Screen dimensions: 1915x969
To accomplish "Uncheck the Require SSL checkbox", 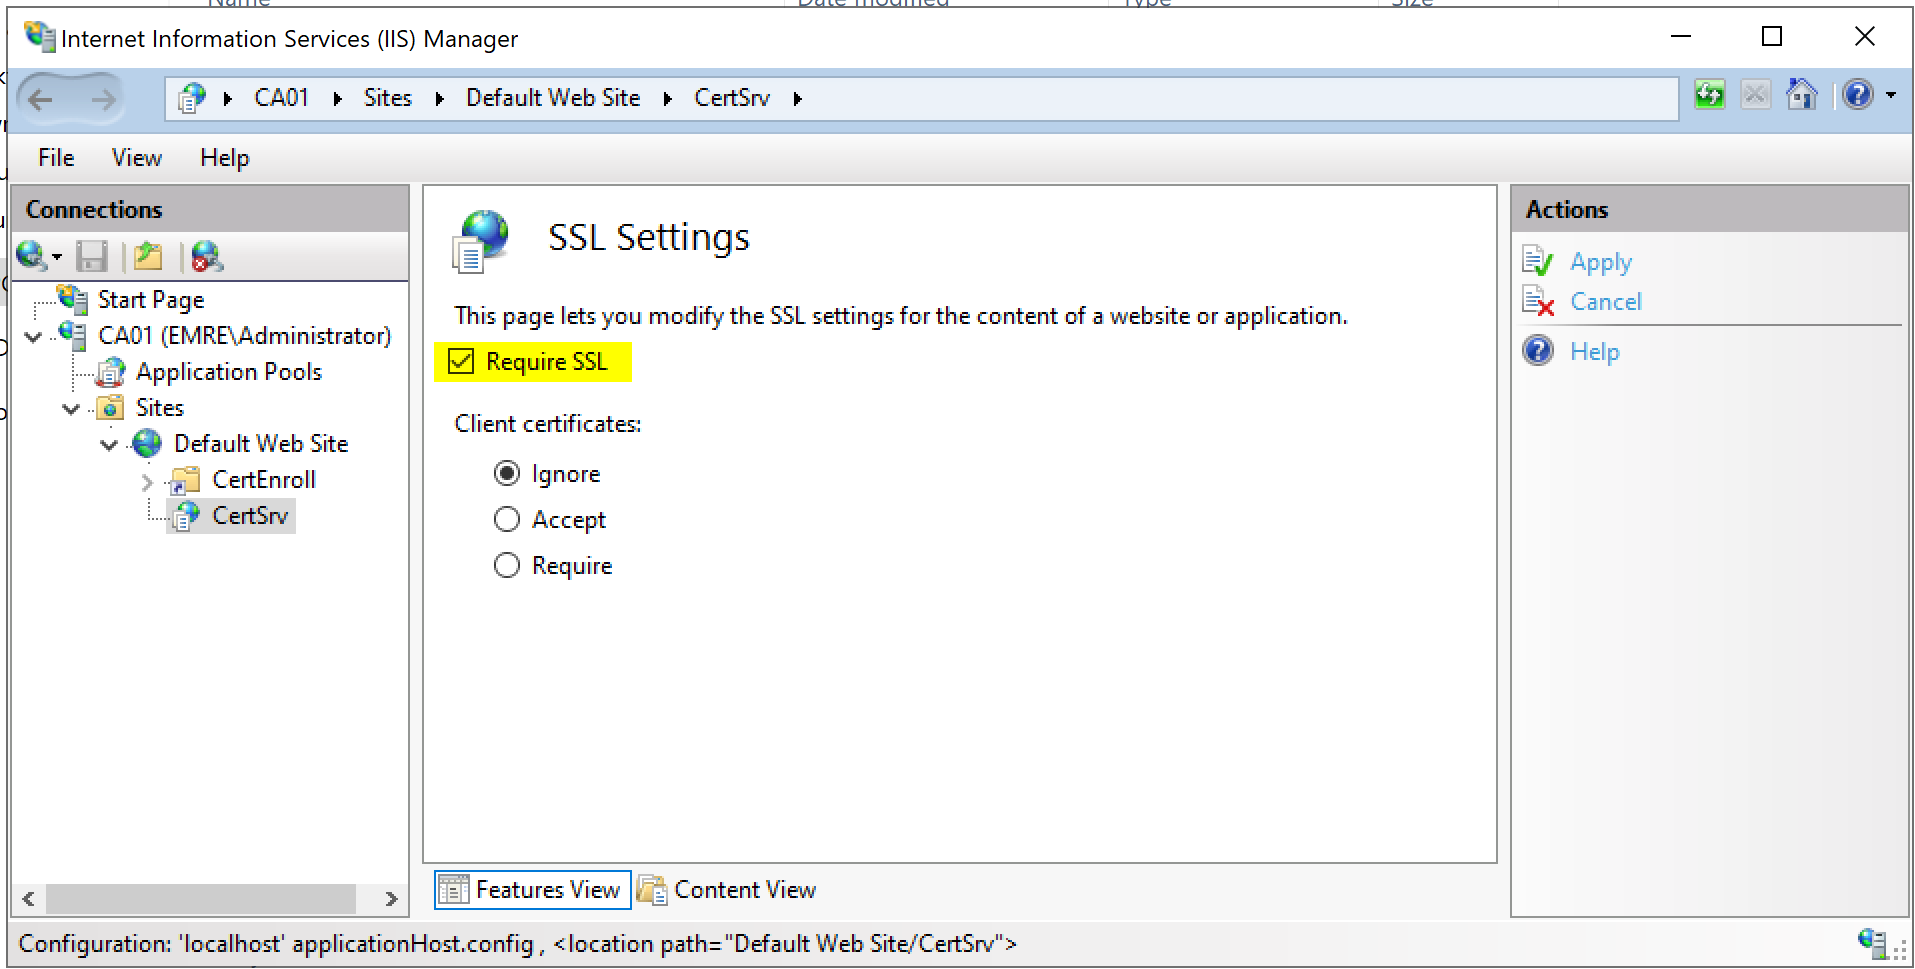I will (461, 362).
